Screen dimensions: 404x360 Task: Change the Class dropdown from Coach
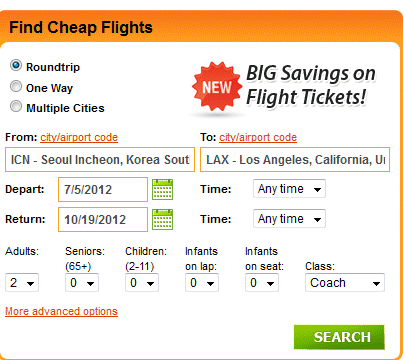tap(345, 283)
